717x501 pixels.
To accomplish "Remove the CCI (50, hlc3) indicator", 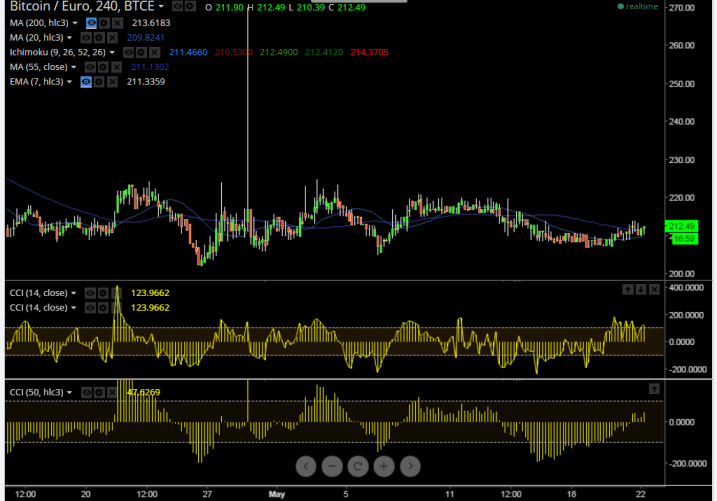I will (x=112, y=392).
